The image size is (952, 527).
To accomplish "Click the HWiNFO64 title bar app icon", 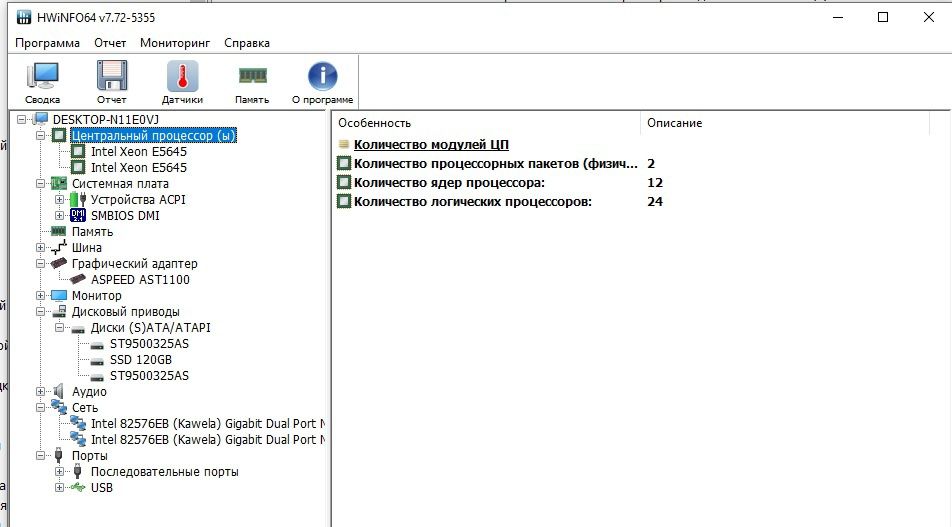I will 24,17.
